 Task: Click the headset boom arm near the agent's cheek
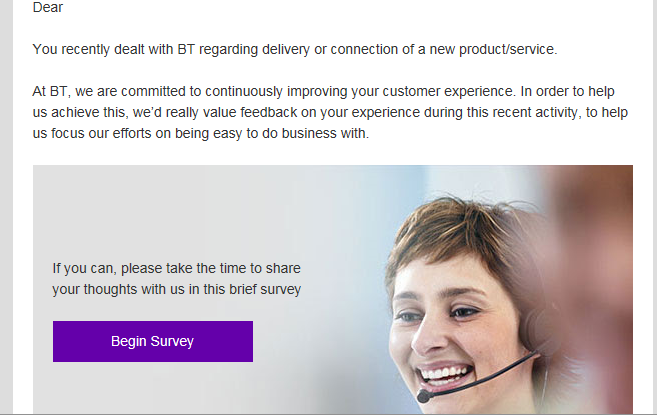tap(500, 371)
